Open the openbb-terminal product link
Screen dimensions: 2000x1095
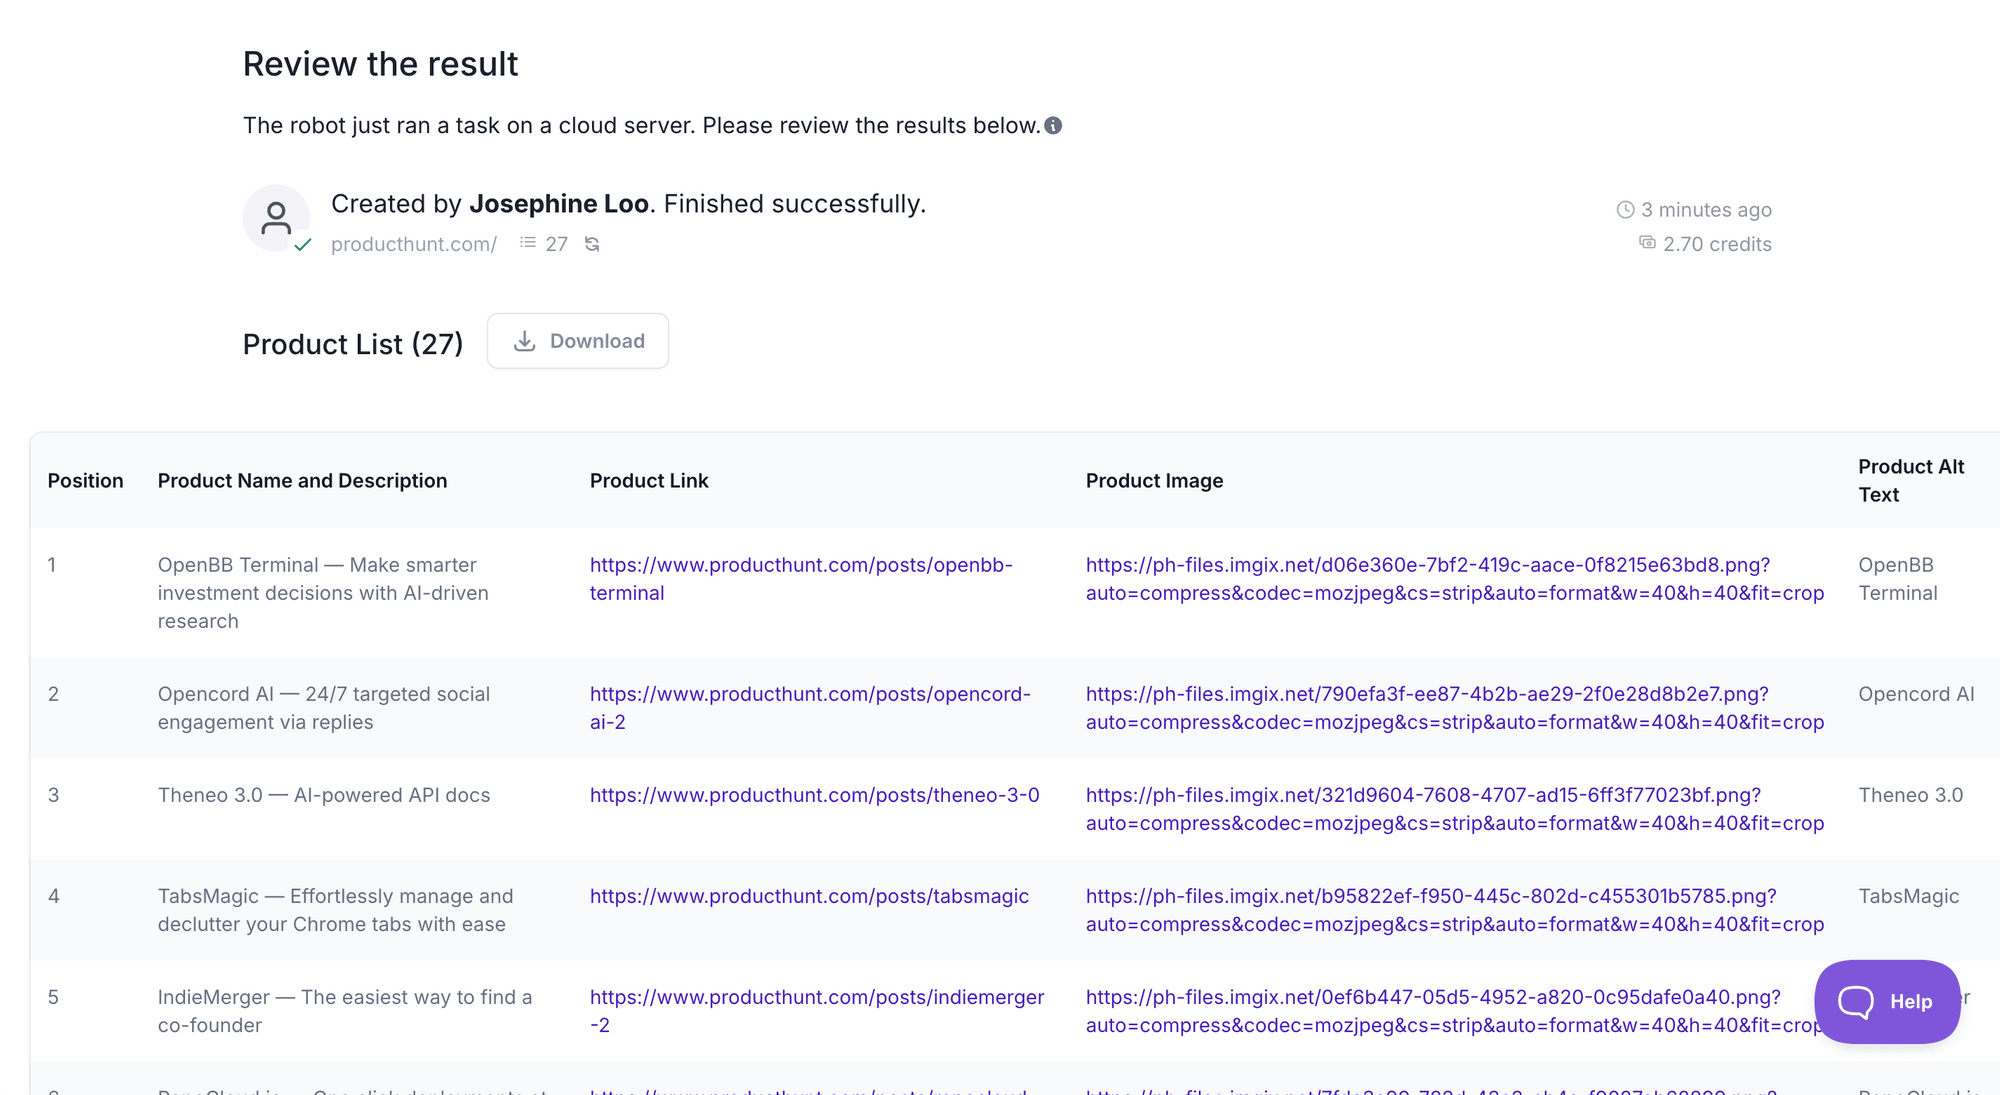tap(801, 579)
